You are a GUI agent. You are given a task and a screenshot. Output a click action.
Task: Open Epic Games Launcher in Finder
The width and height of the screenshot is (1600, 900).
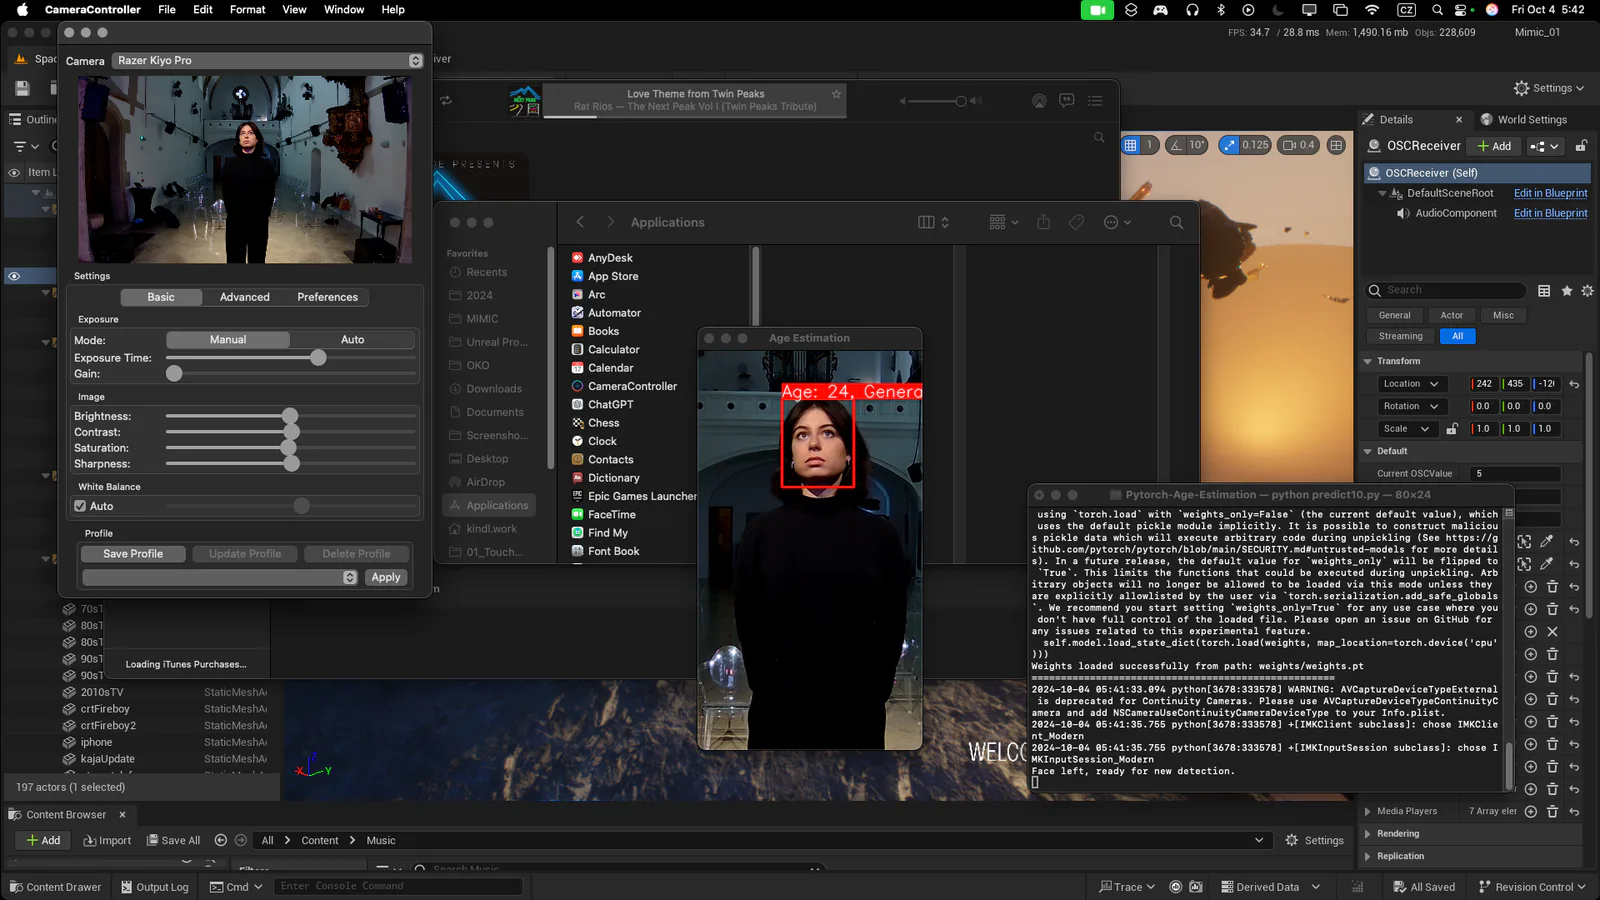click(642, 496)
